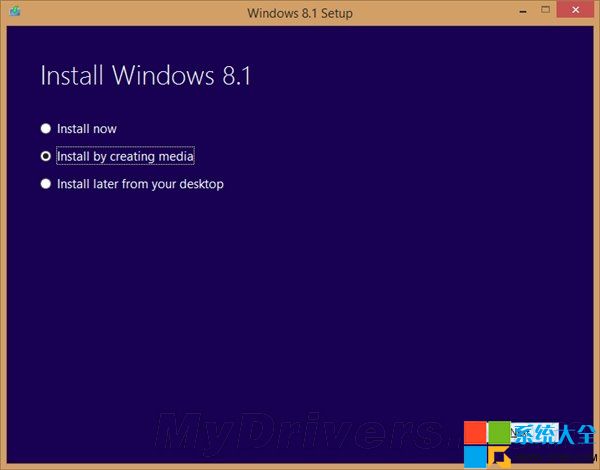Open the setup window's title bar icon menu
Image resolution: width=600 pixels, height=470 pixels.
click(15, 11)
